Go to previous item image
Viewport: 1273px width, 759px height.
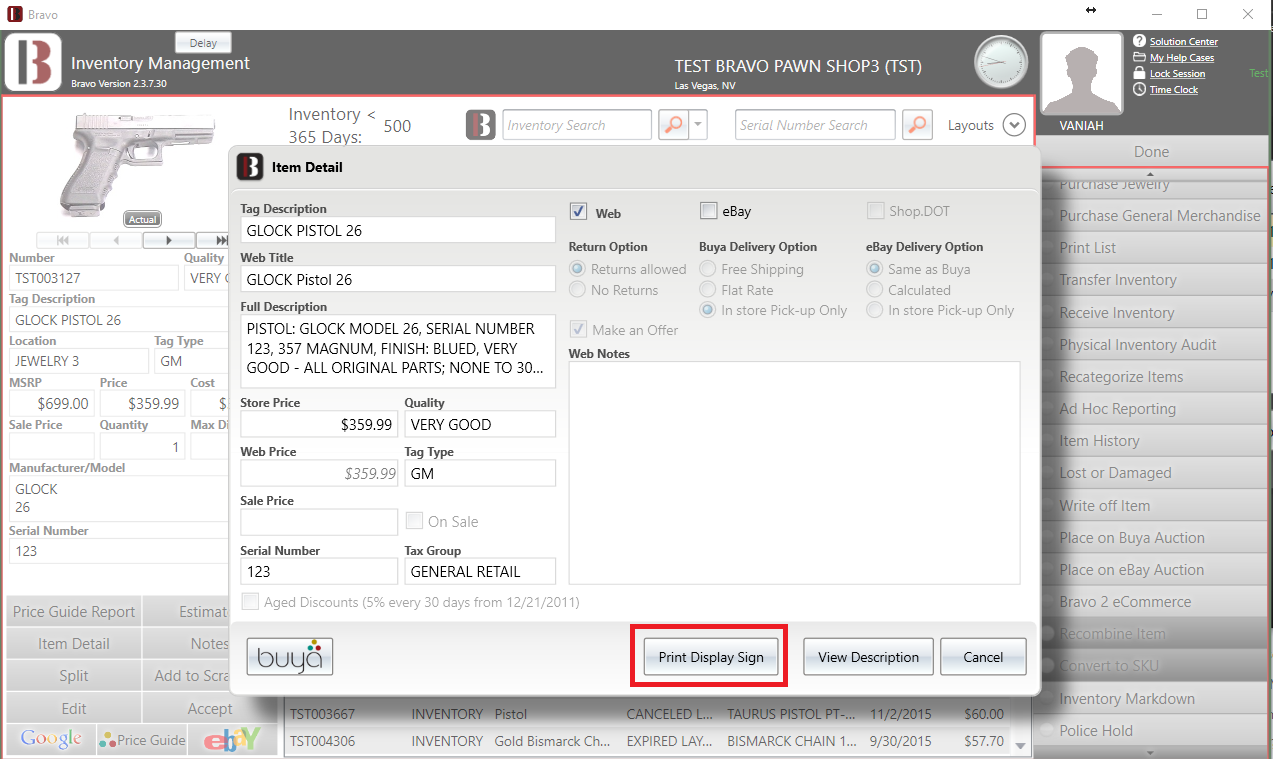click(x=116, y=240)
